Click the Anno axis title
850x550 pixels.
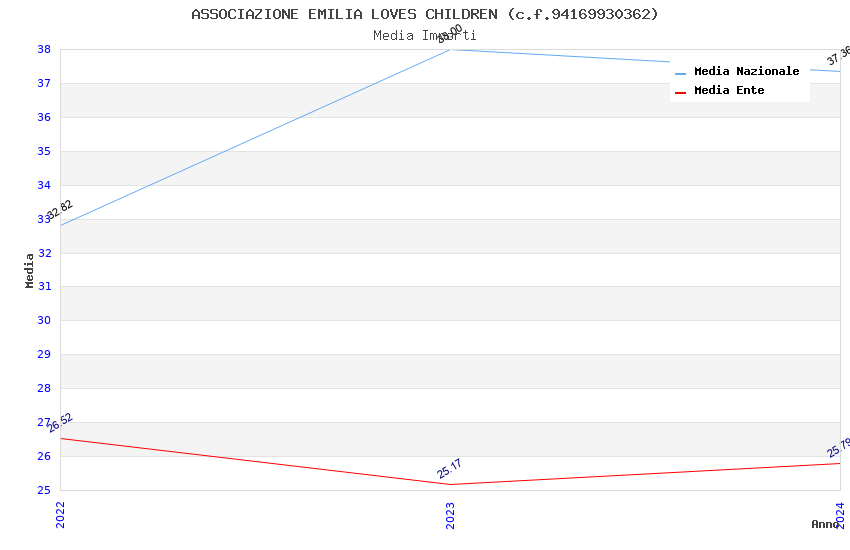click(x=825, y=524)
